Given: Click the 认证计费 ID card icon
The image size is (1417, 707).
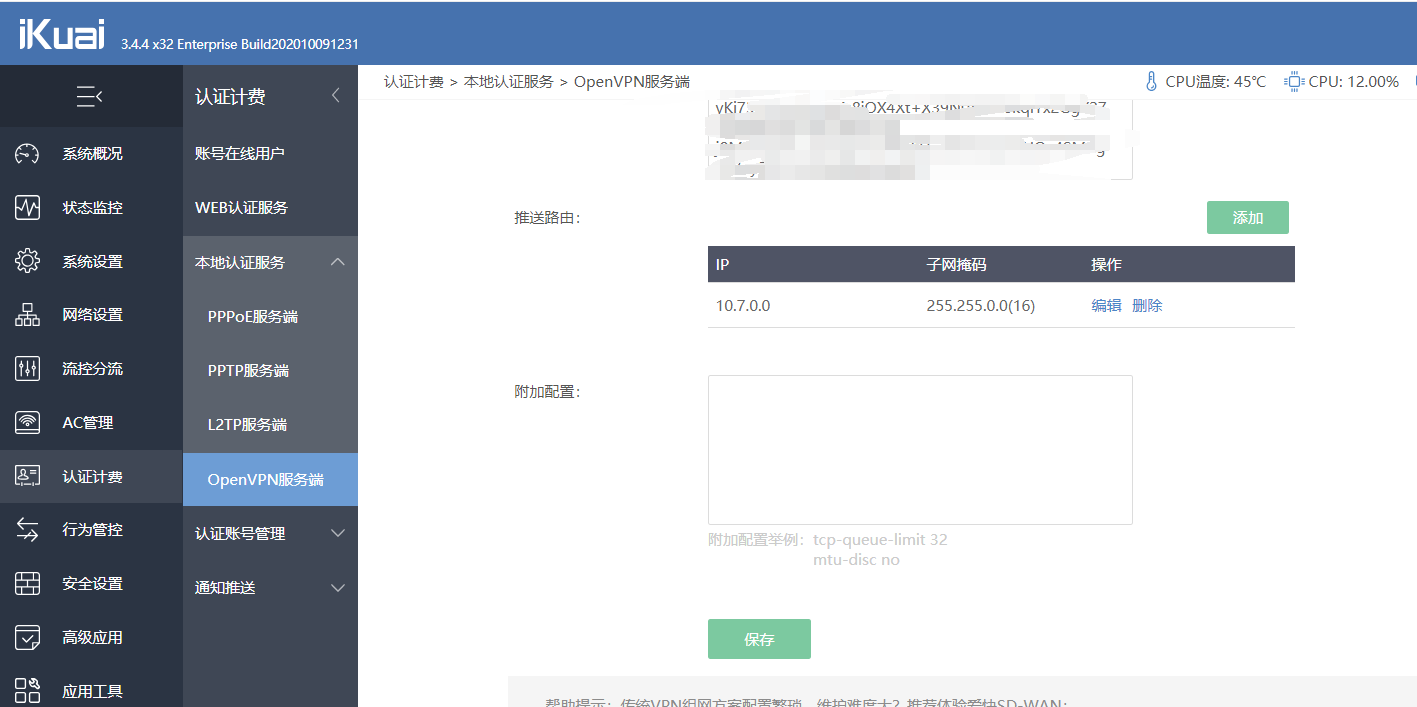Looking at the screenshot, I should click(x=27, y=477).
